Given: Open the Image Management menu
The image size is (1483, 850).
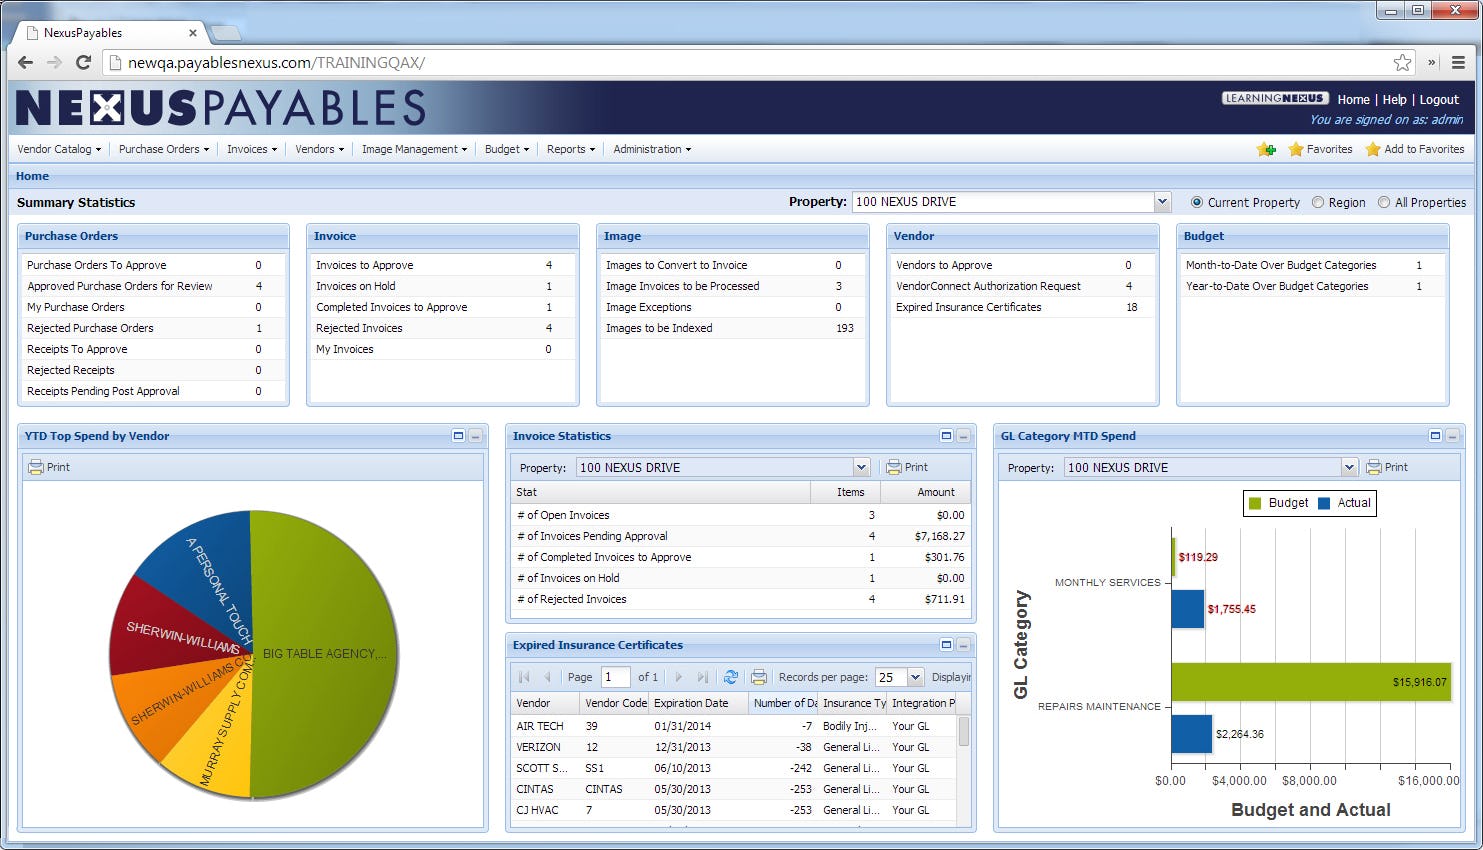Looking at the screenshot, I should click(414, 149).
